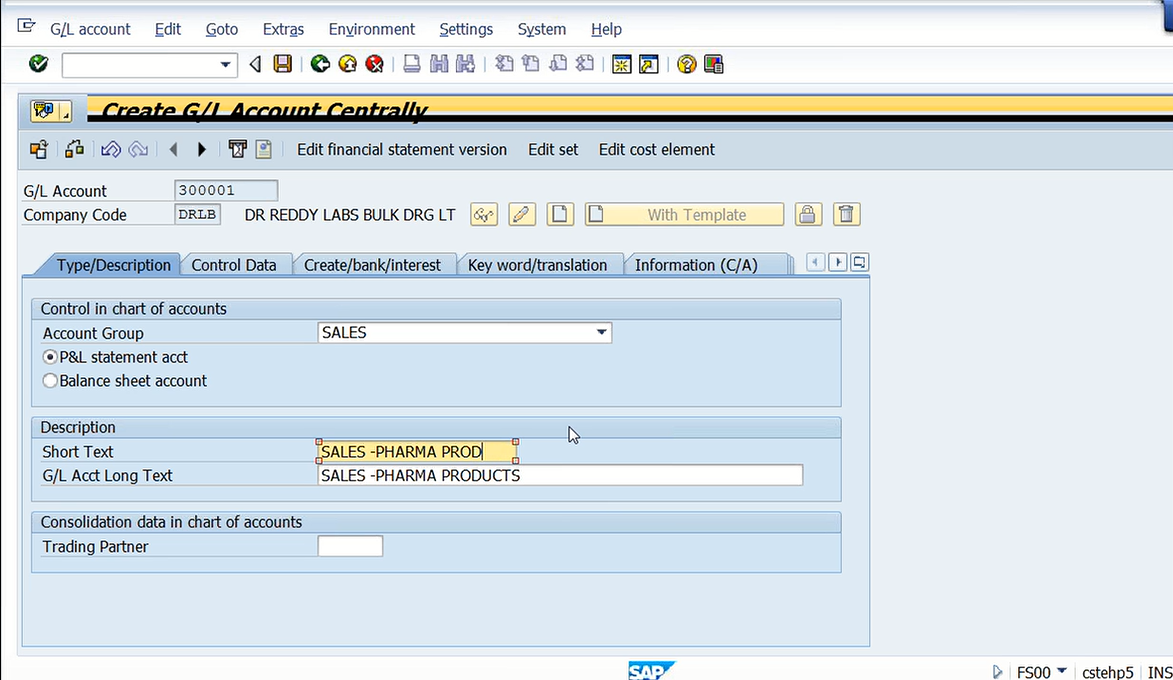
Task: Click the Create Shortcut icon
Action: (x=649, y=64)
